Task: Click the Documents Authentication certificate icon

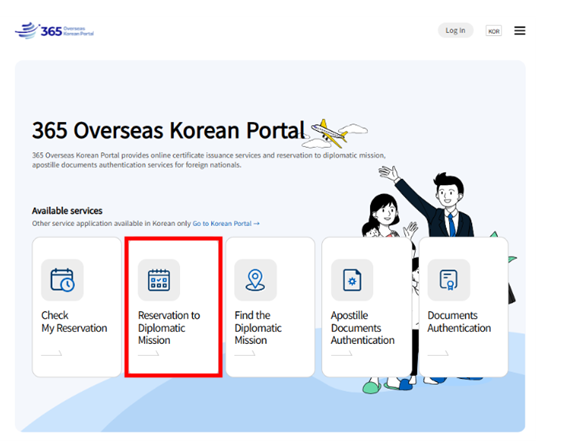Action: [448, 280]
